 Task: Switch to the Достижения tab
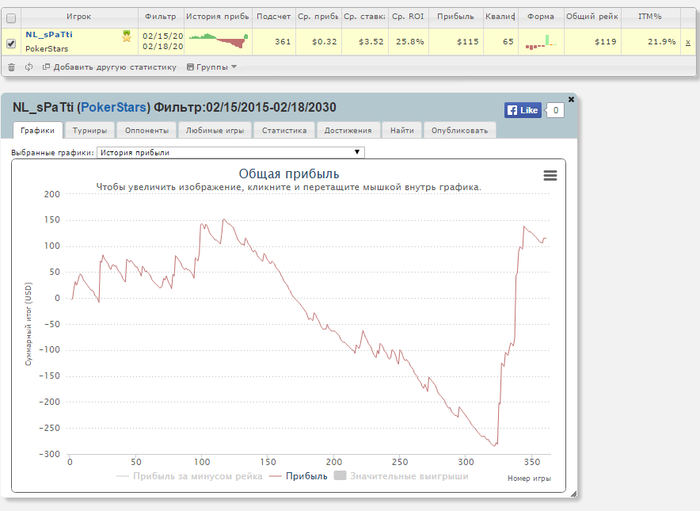[348, 130]
